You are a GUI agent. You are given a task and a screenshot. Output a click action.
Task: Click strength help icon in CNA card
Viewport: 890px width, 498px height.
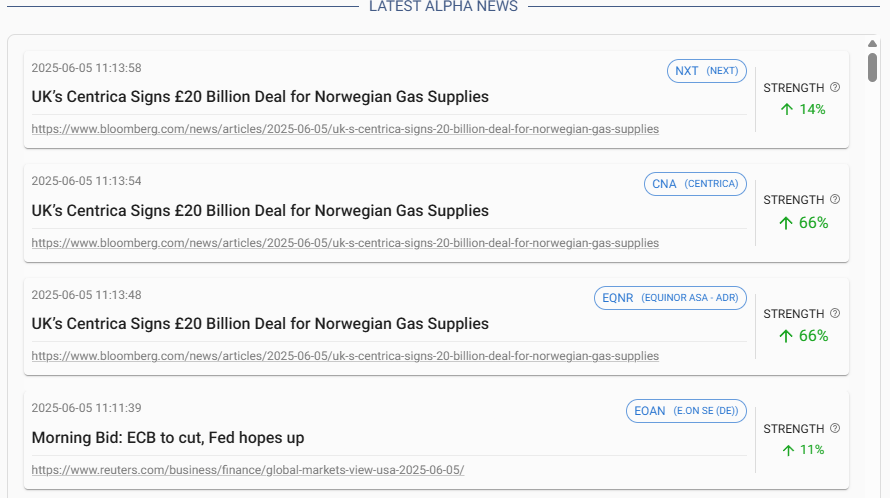(x=835, y=199)
